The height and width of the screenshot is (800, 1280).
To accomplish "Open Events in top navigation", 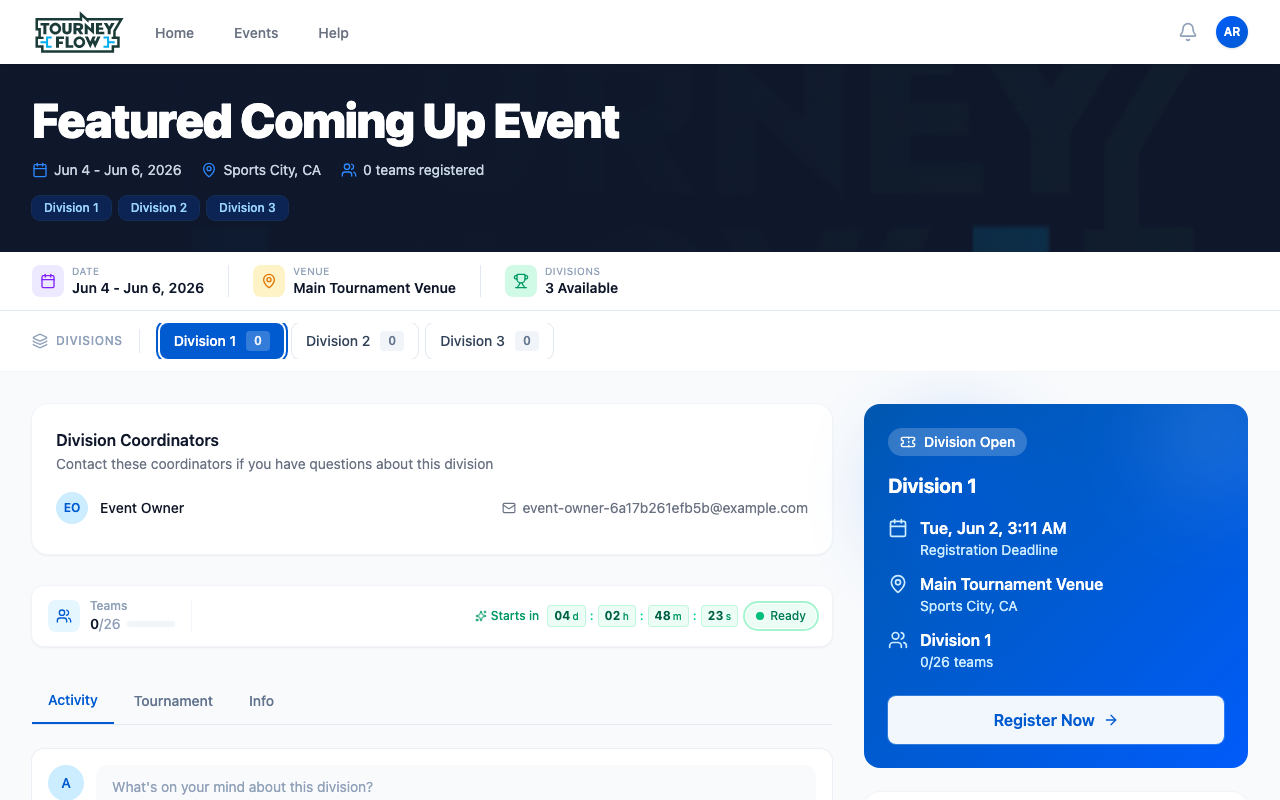I will click(256, 33).
